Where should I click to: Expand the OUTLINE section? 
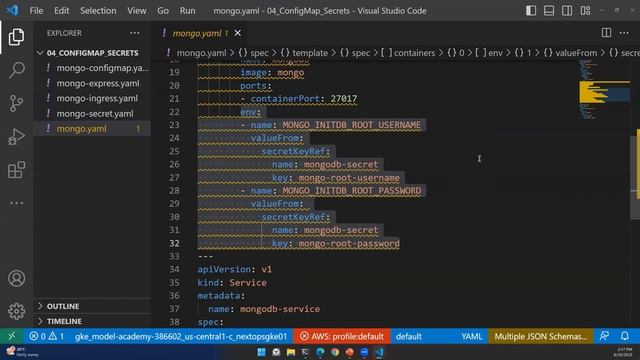[x=92, y=306]
